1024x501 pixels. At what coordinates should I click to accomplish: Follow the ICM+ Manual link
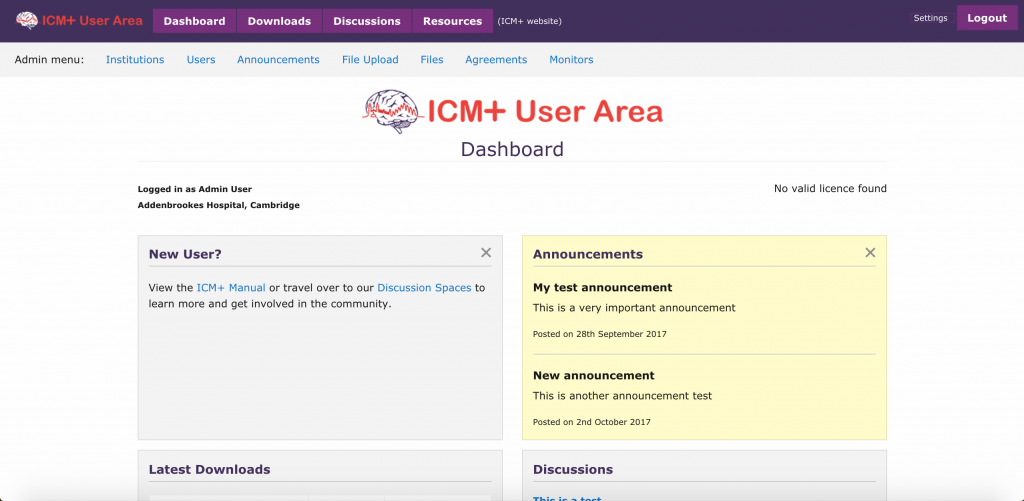pyautogui.click(x=231, y=288)
